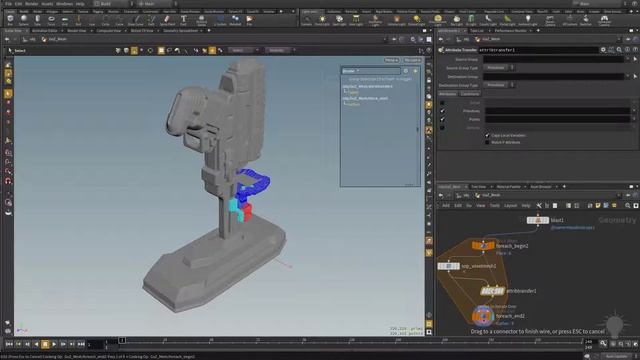Switch to the Geometry Spreadsheet tab
Image resolution: width=640 pixels, height=360 pixels.
180,31
